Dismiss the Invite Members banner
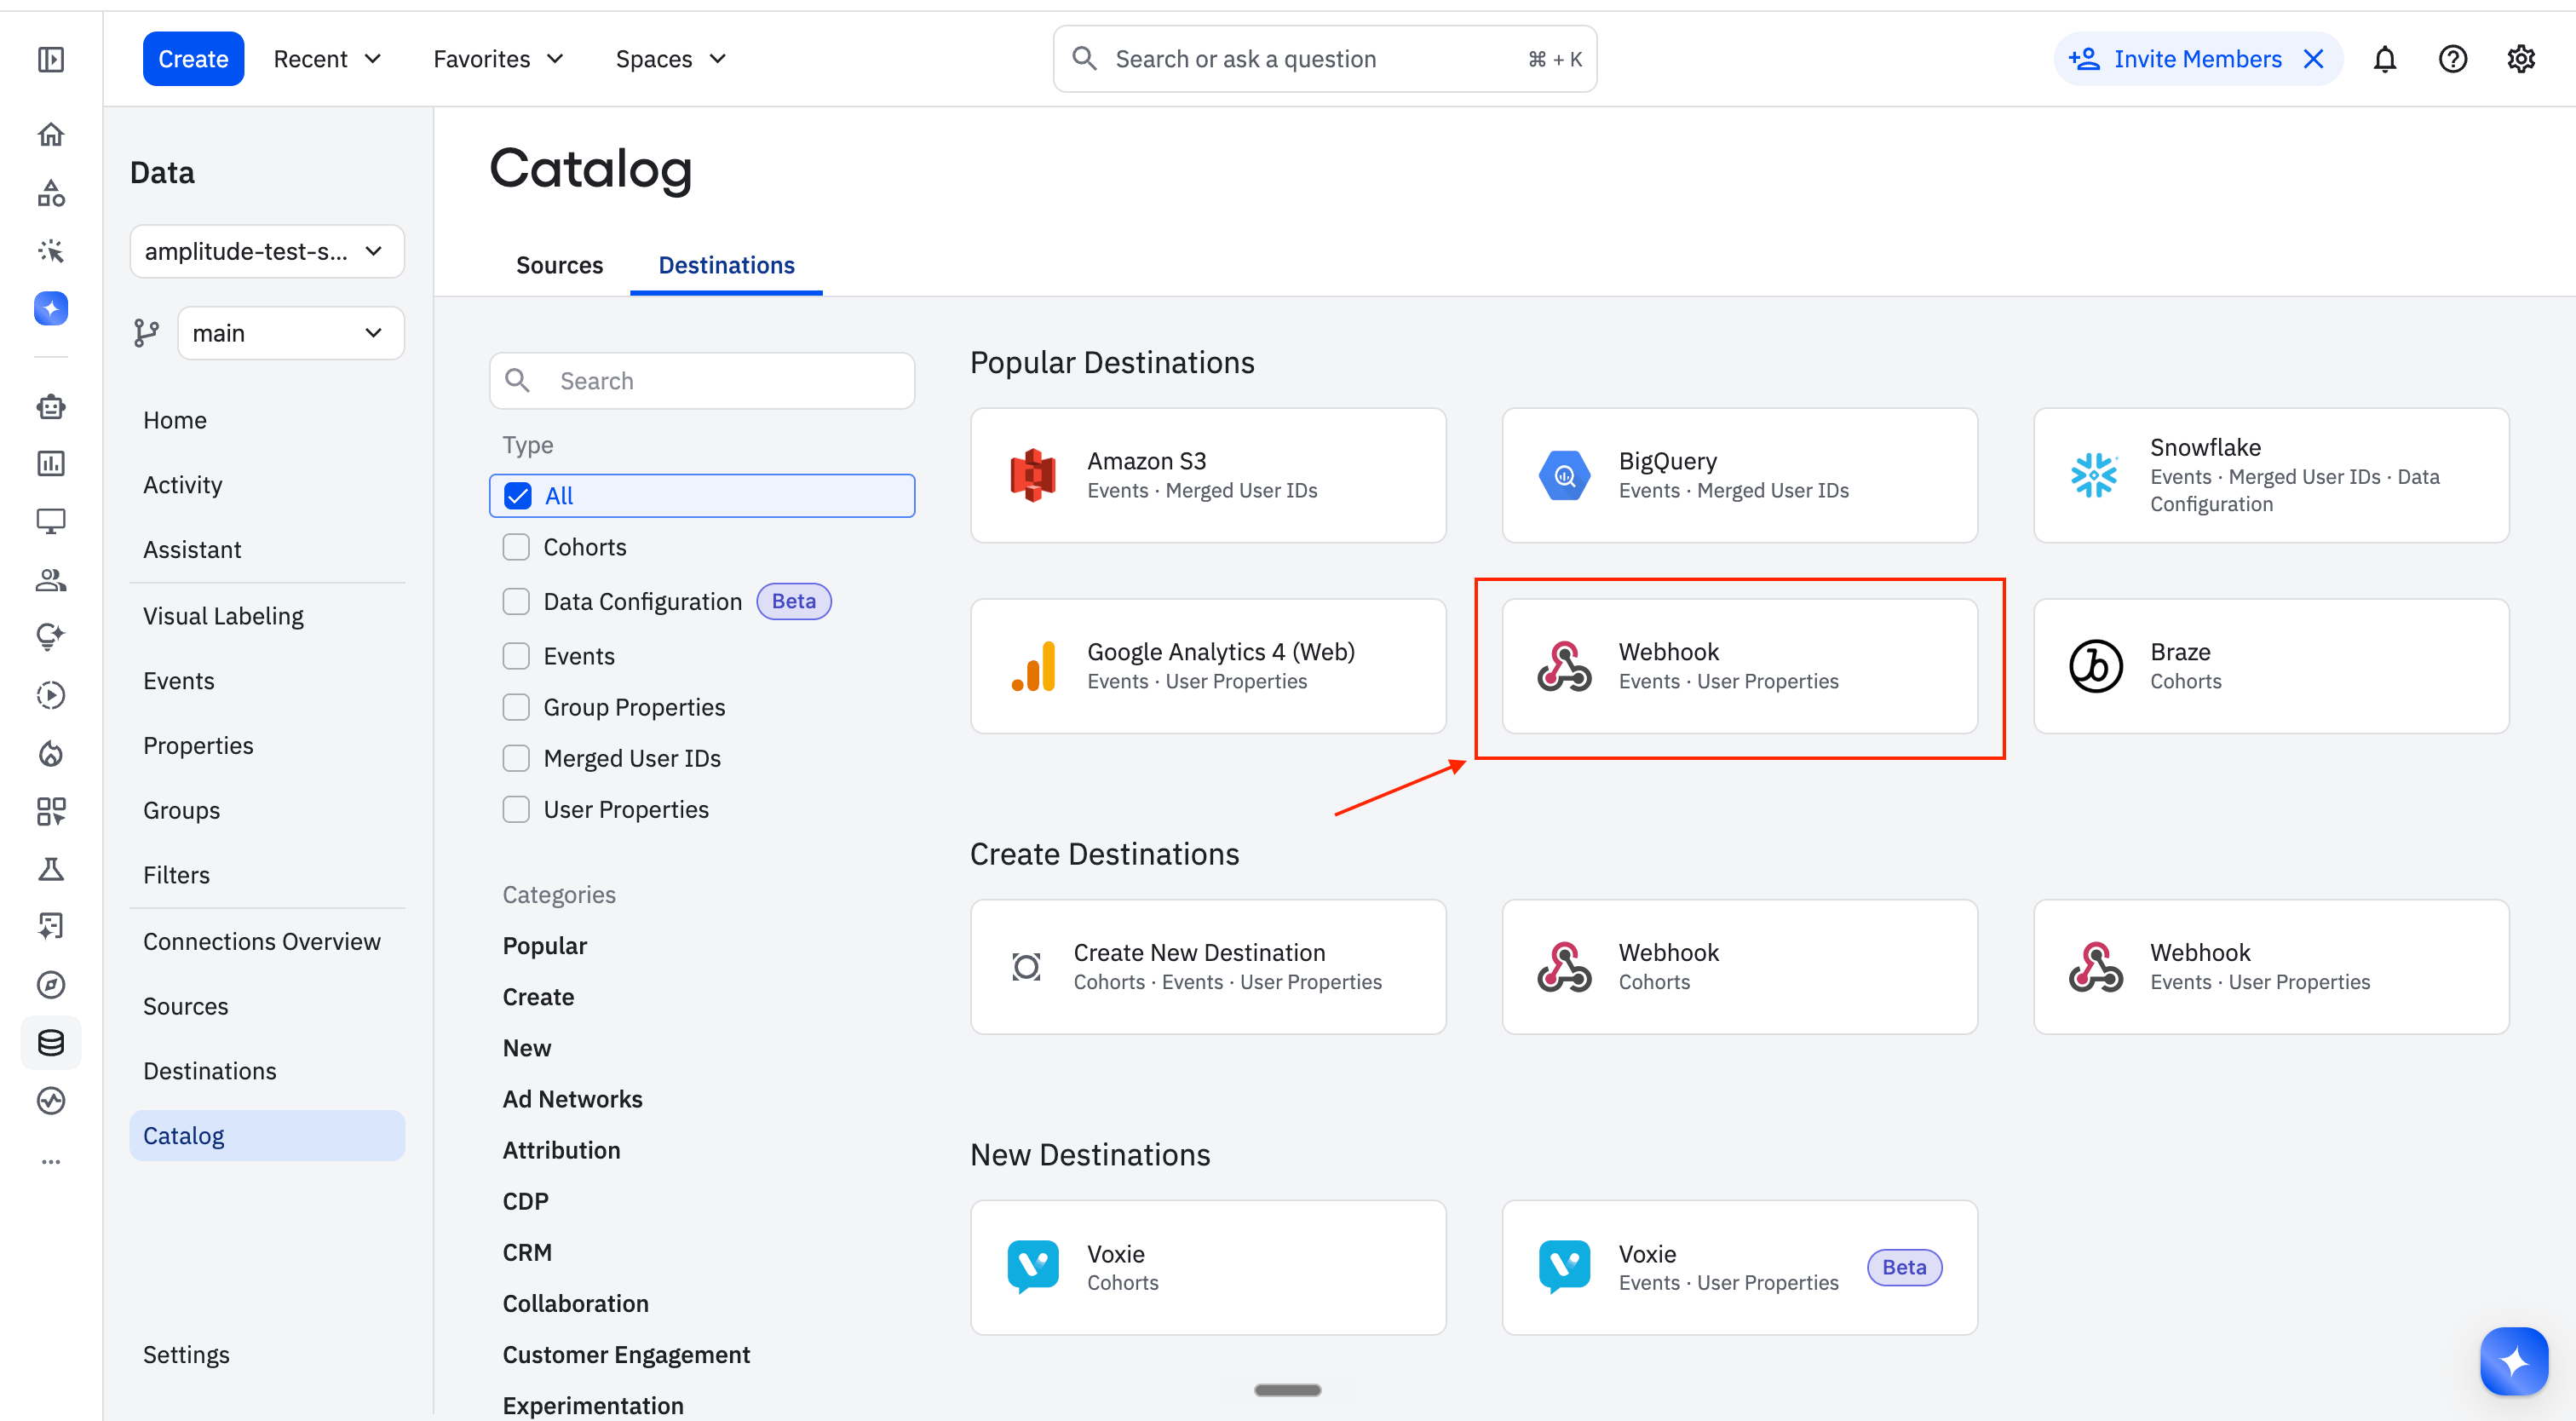This screenshot has height=1421, width=2576. coord(2313,59)
